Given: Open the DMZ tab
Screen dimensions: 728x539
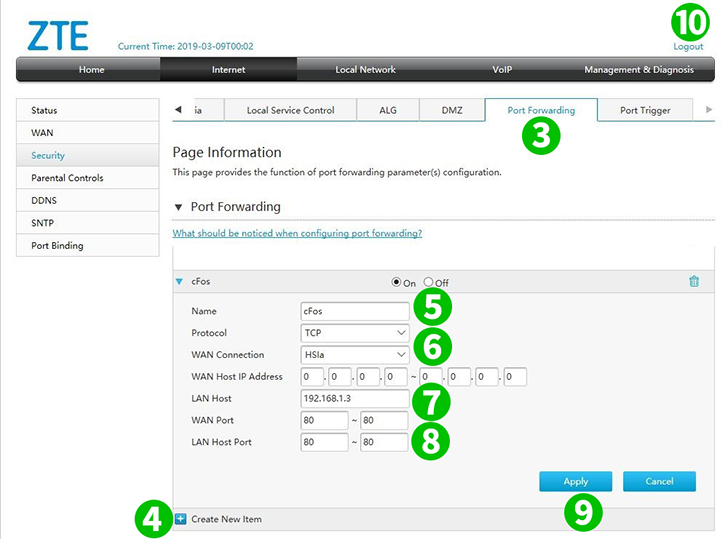Looking at the screenshot, I should coord(452,110).
